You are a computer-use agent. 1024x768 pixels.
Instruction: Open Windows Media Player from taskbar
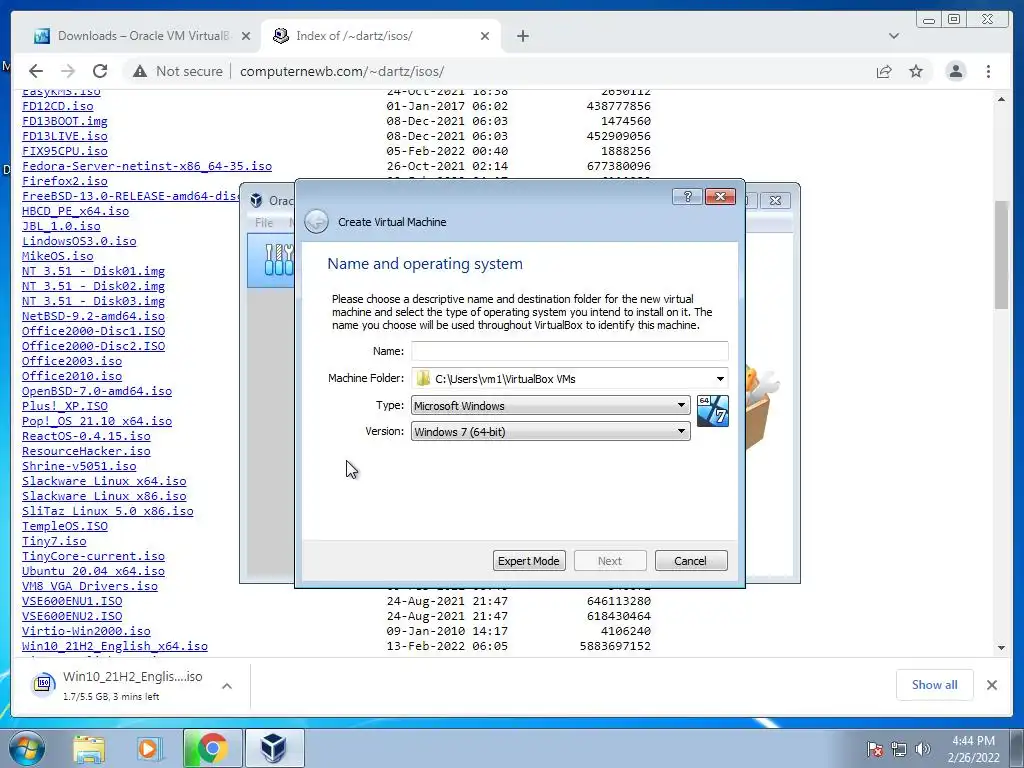(149, 748)
